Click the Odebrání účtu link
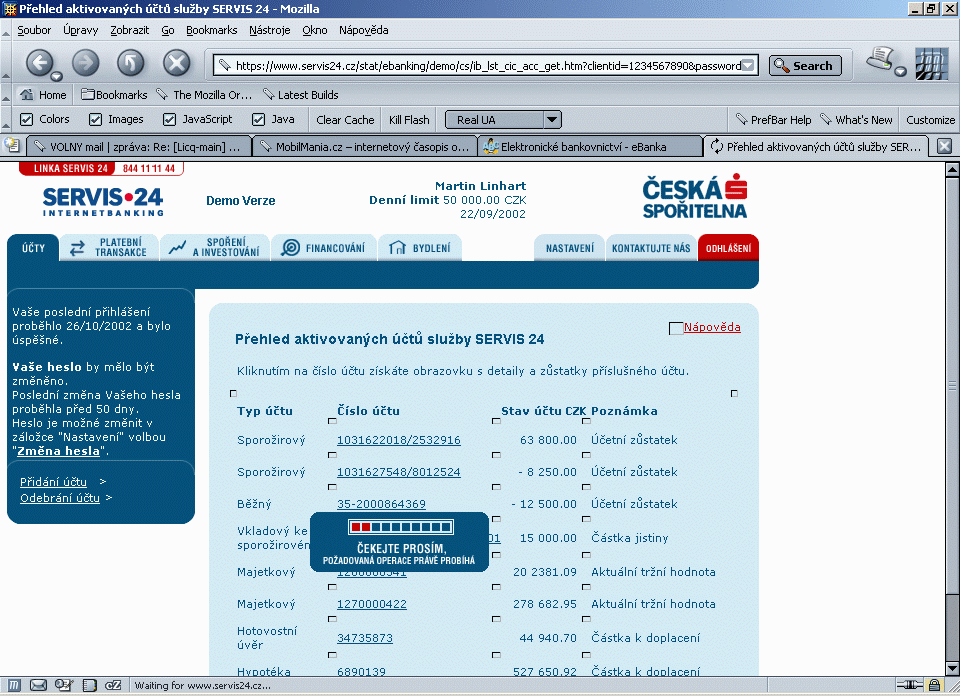The image size is (960, 696). (59, 498)
